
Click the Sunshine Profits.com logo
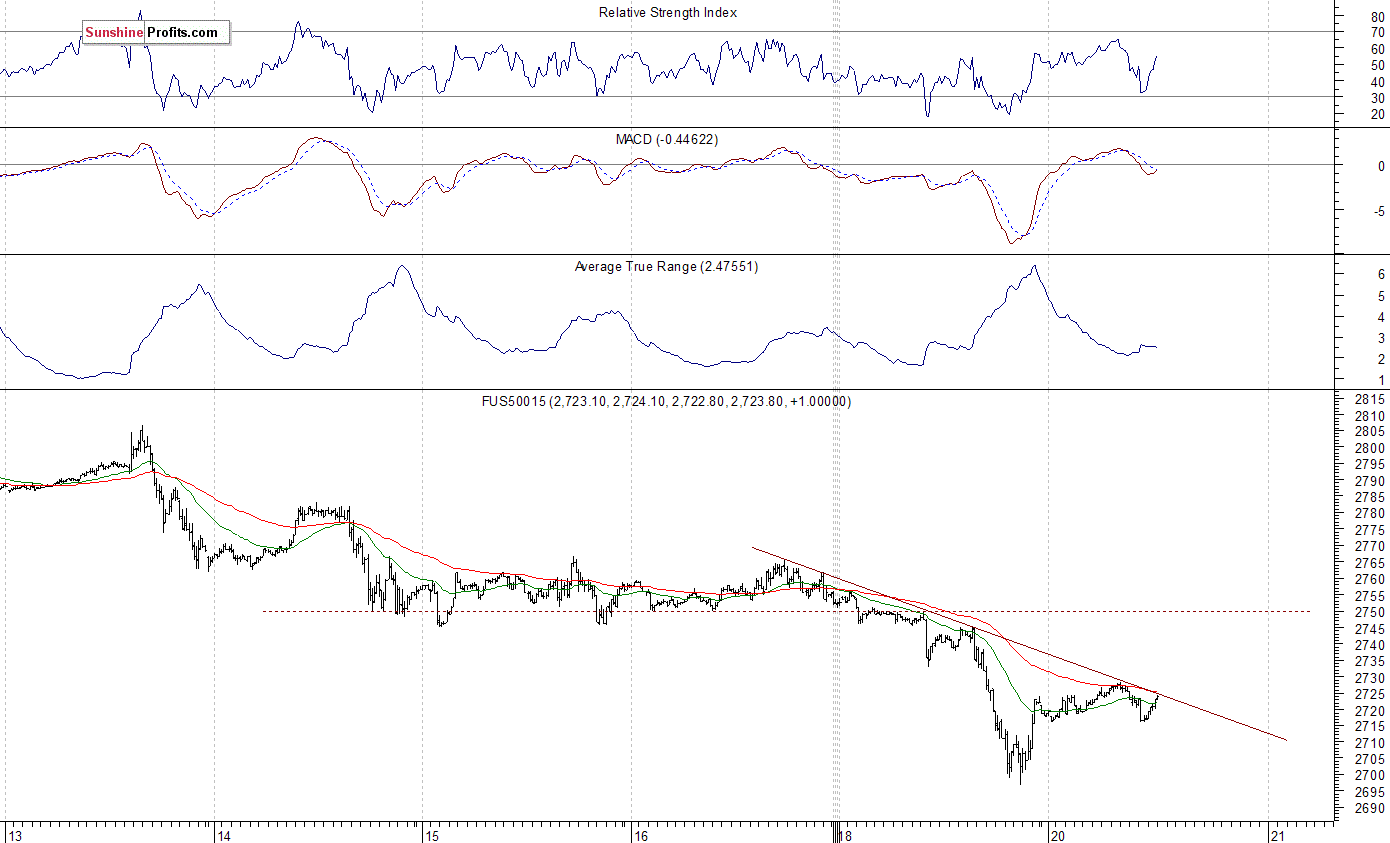pyautogui.click(x=155, y=33)
